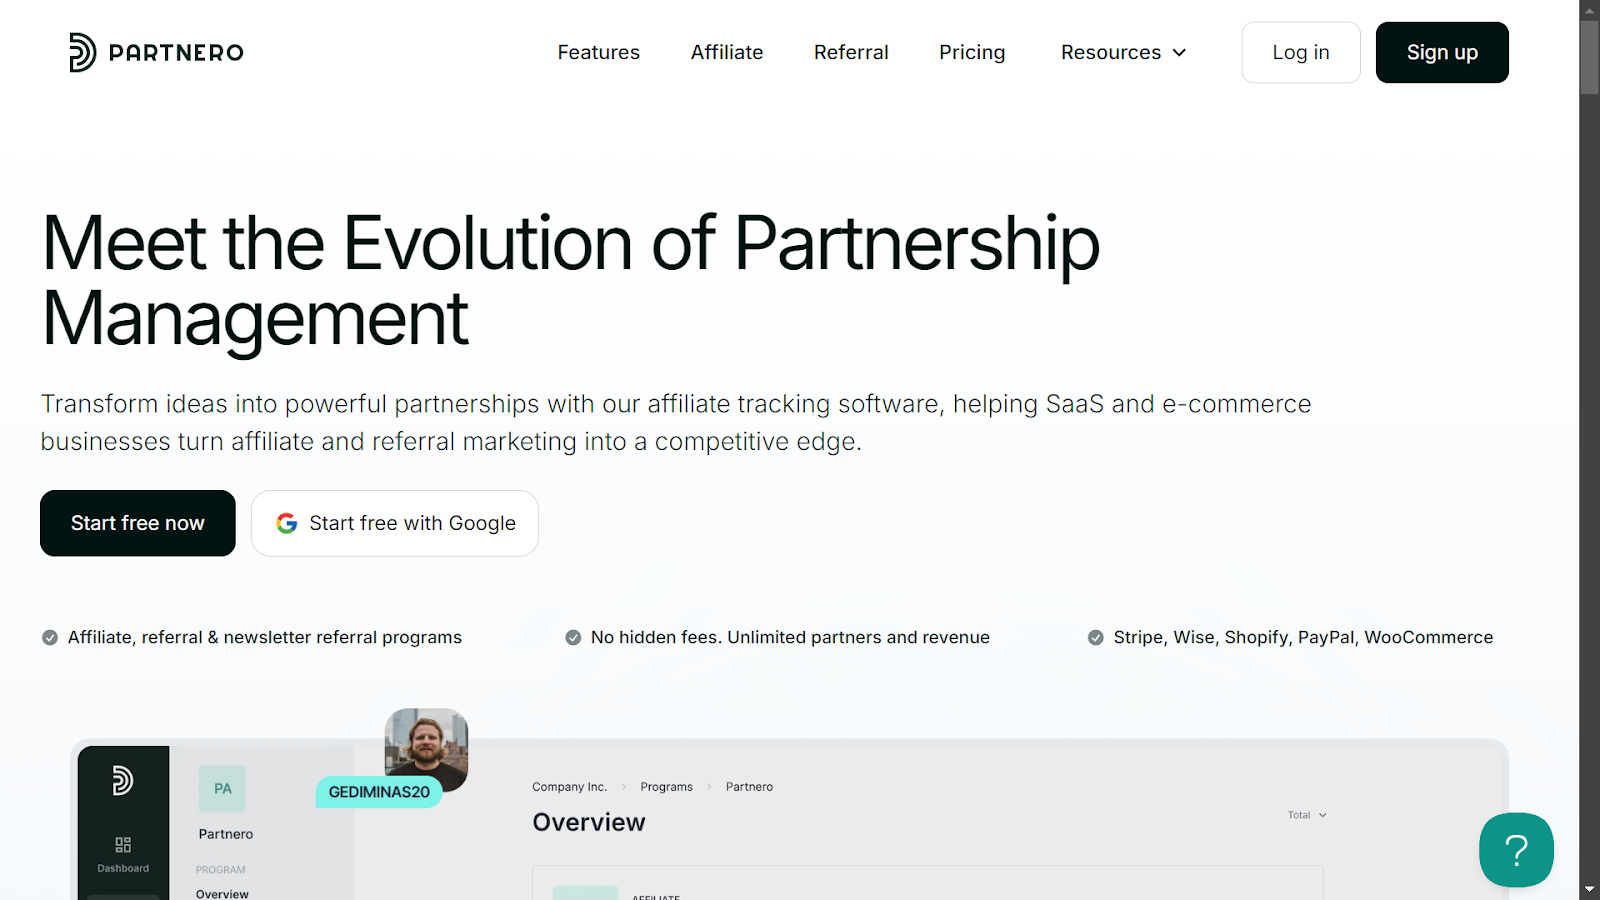
Task: Click the Sign up button
Action: click(1441, 52)
